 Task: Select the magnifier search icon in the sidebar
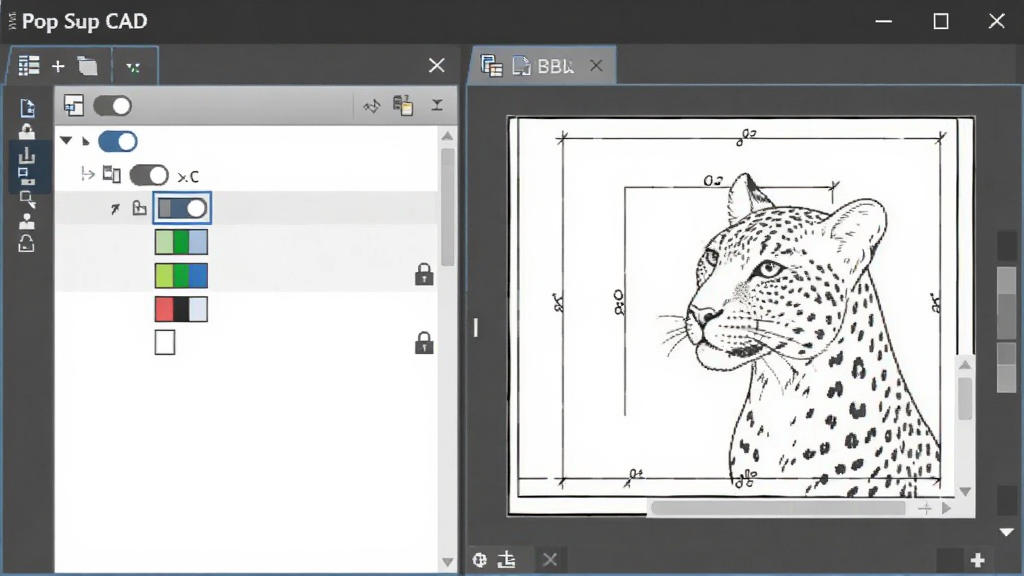coord(27,199)
